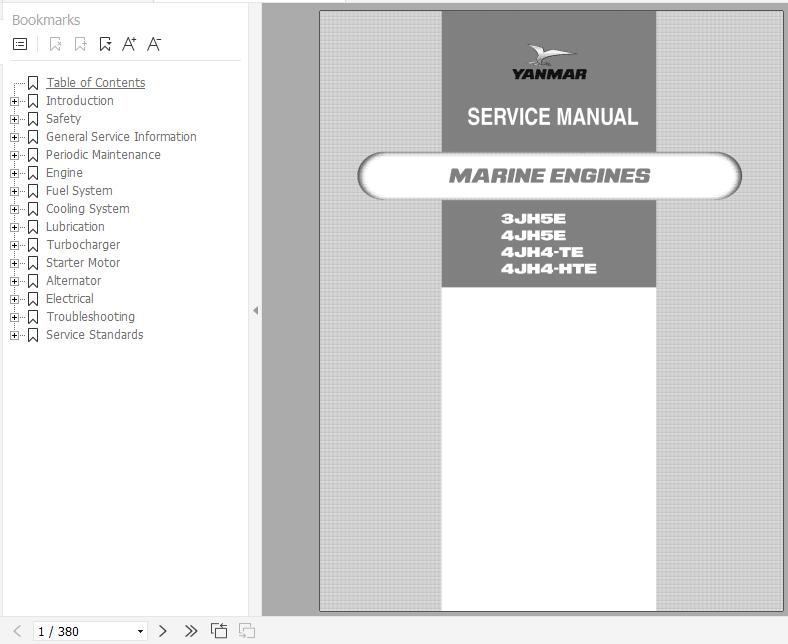Screen dimensions: 788x644
Task: Click the delete bookmark icon
Action: (55, 44)
